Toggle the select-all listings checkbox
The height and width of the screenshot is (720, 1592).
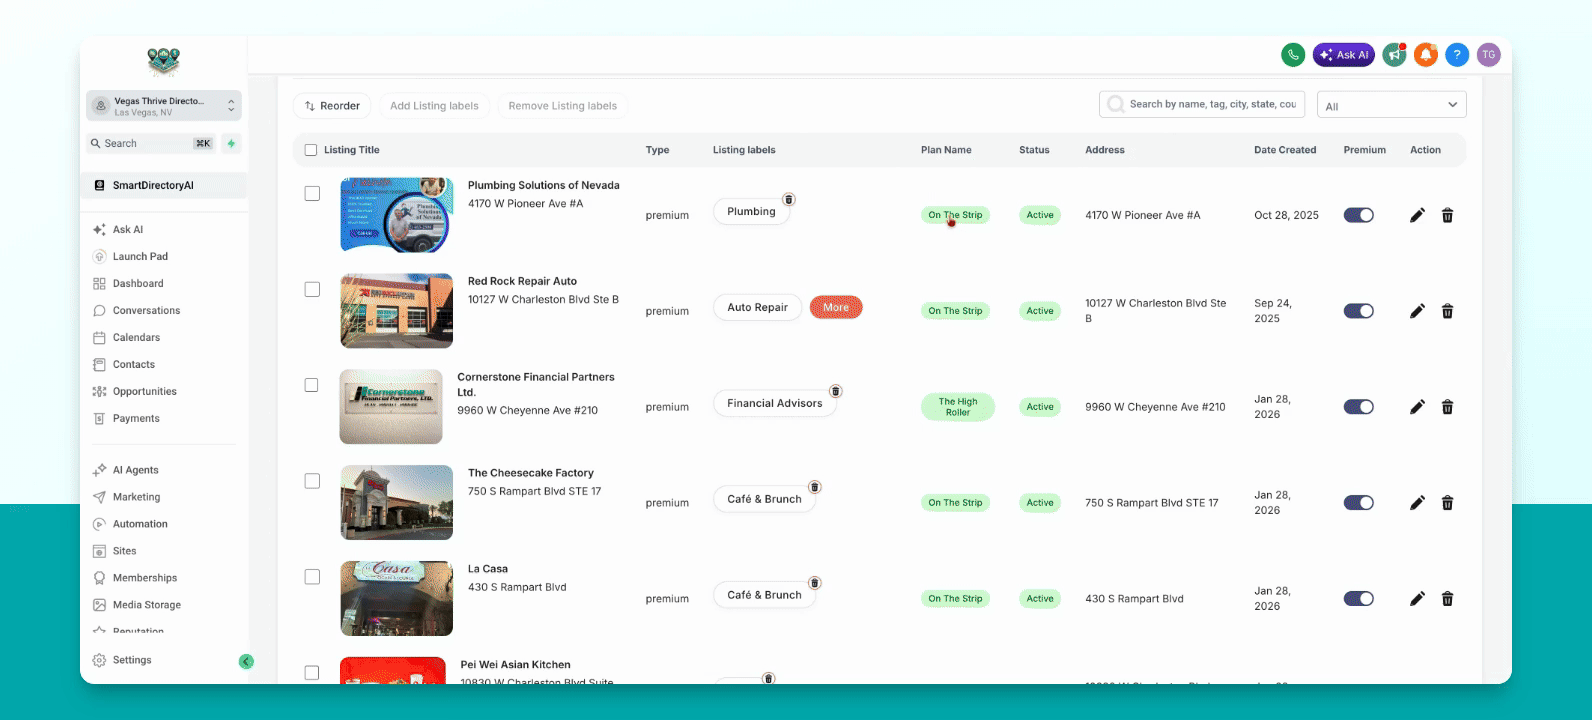311,150
